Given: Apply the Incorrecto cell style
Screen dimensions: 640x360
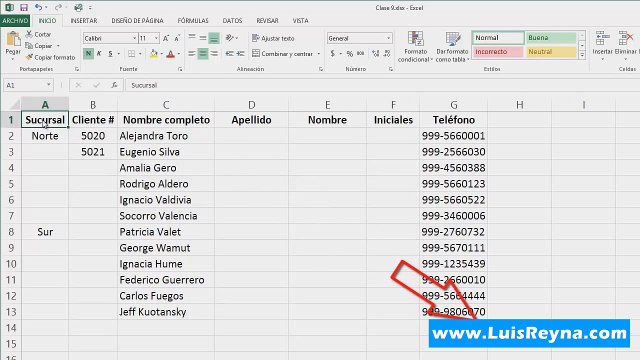Looking at the screenshot, I should [498, 52].
